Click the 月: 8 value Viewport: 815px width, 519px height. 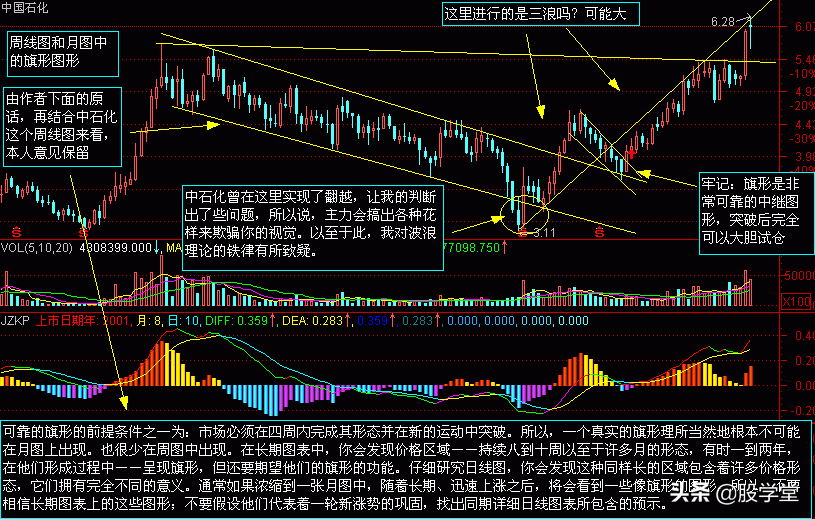click(x=150, y=321)
